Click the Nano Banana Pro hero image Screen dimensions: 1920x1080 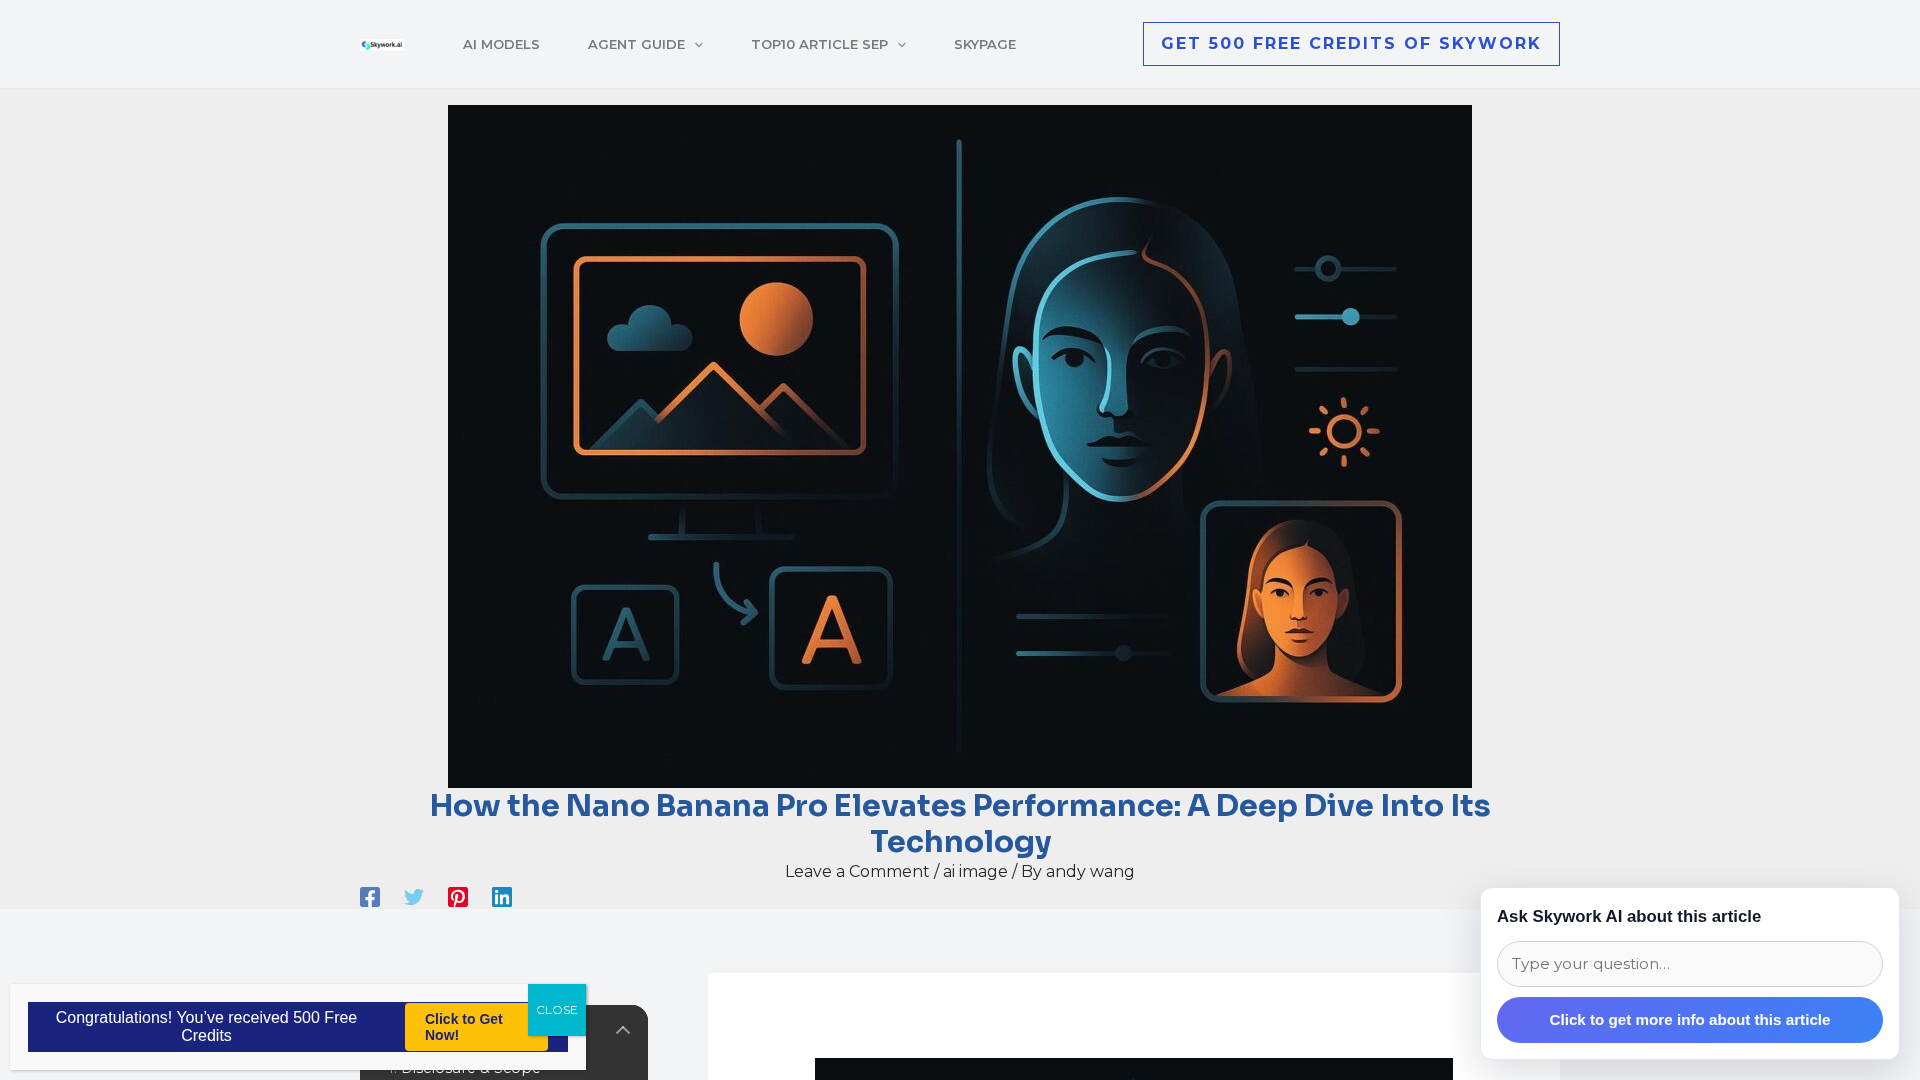coord(960,446)
